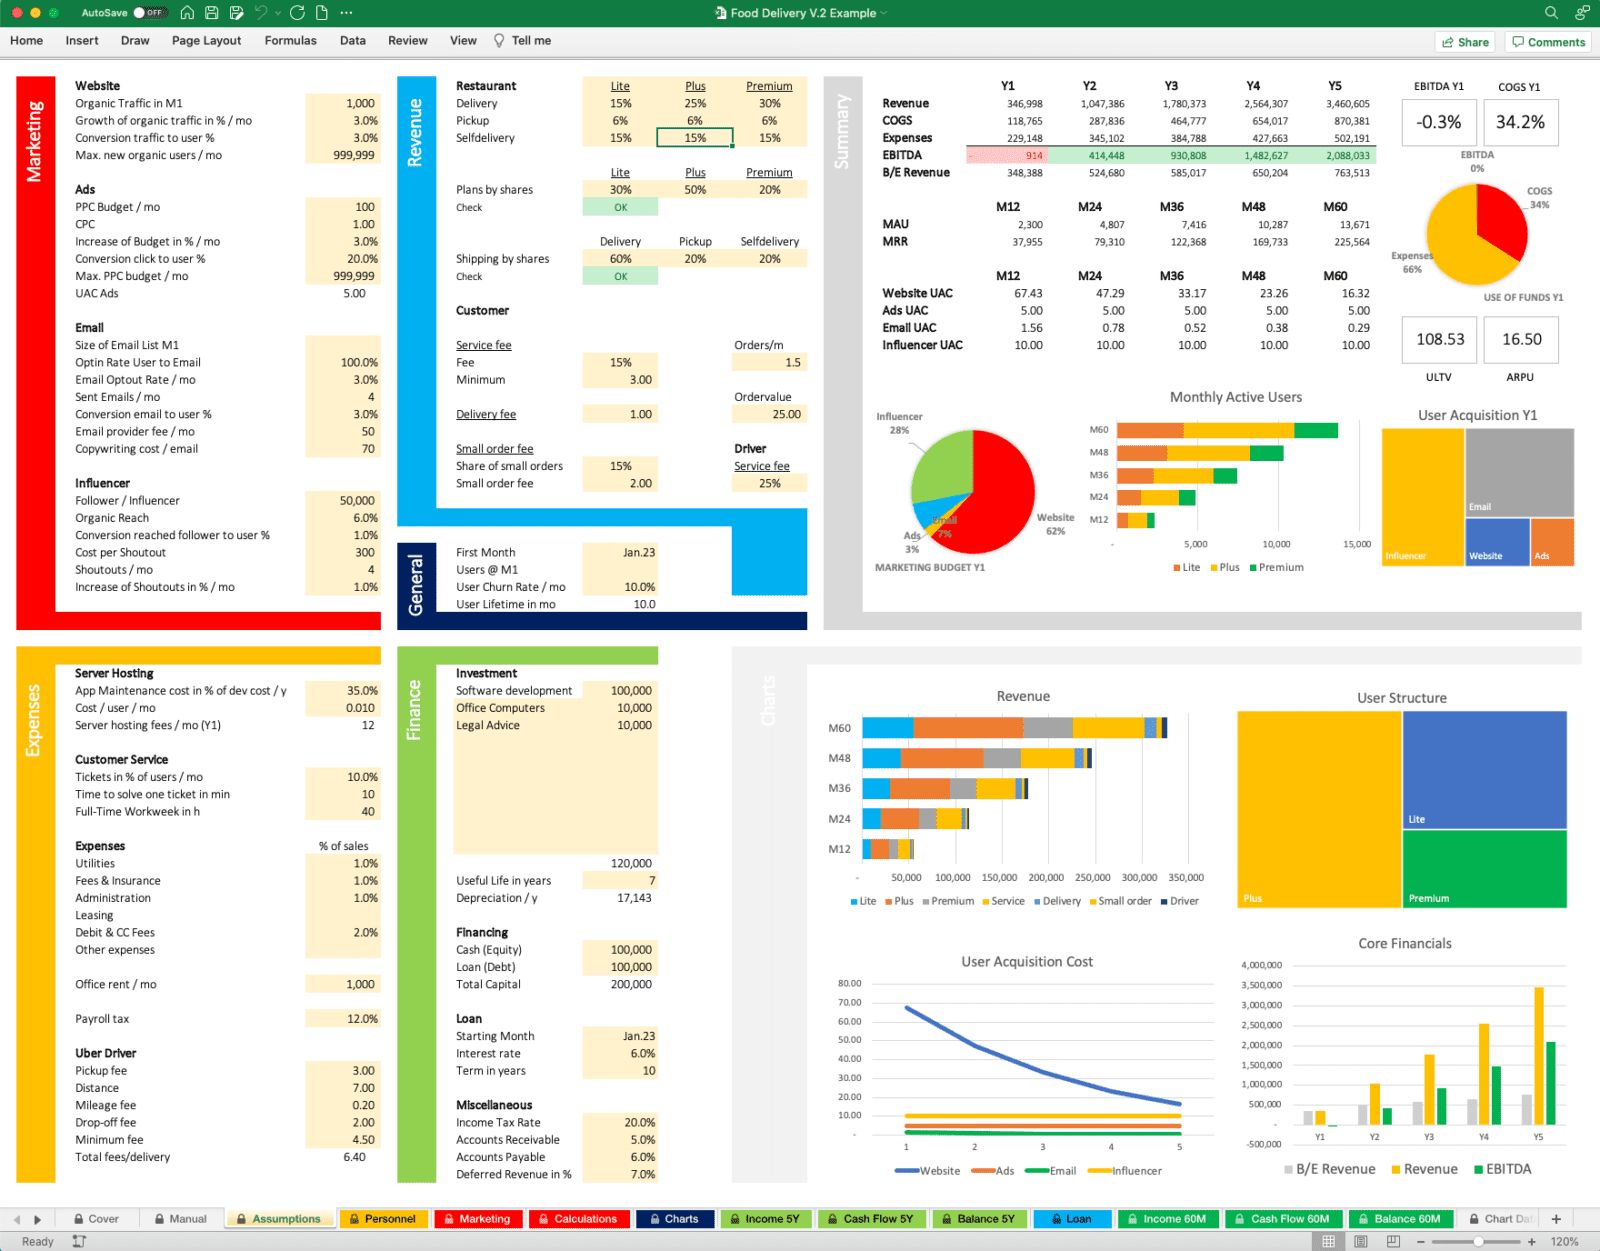The width and height of the screenshot is (1600, 1251).
Task: Click the Save As icon with pencil
Action: click(236, 13)
